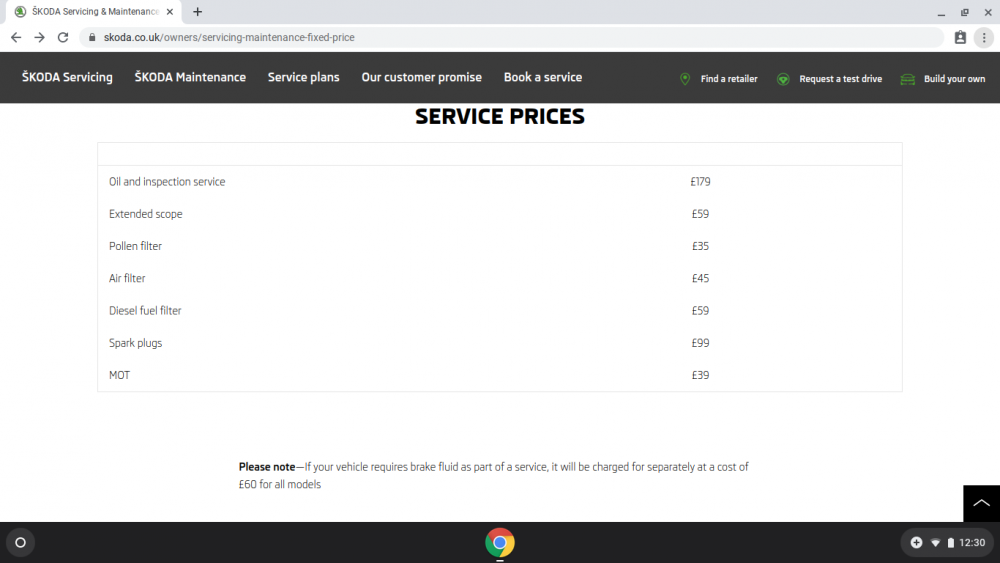Restore the browser window size
This screenshot has height=563, width=1000.
965,12
